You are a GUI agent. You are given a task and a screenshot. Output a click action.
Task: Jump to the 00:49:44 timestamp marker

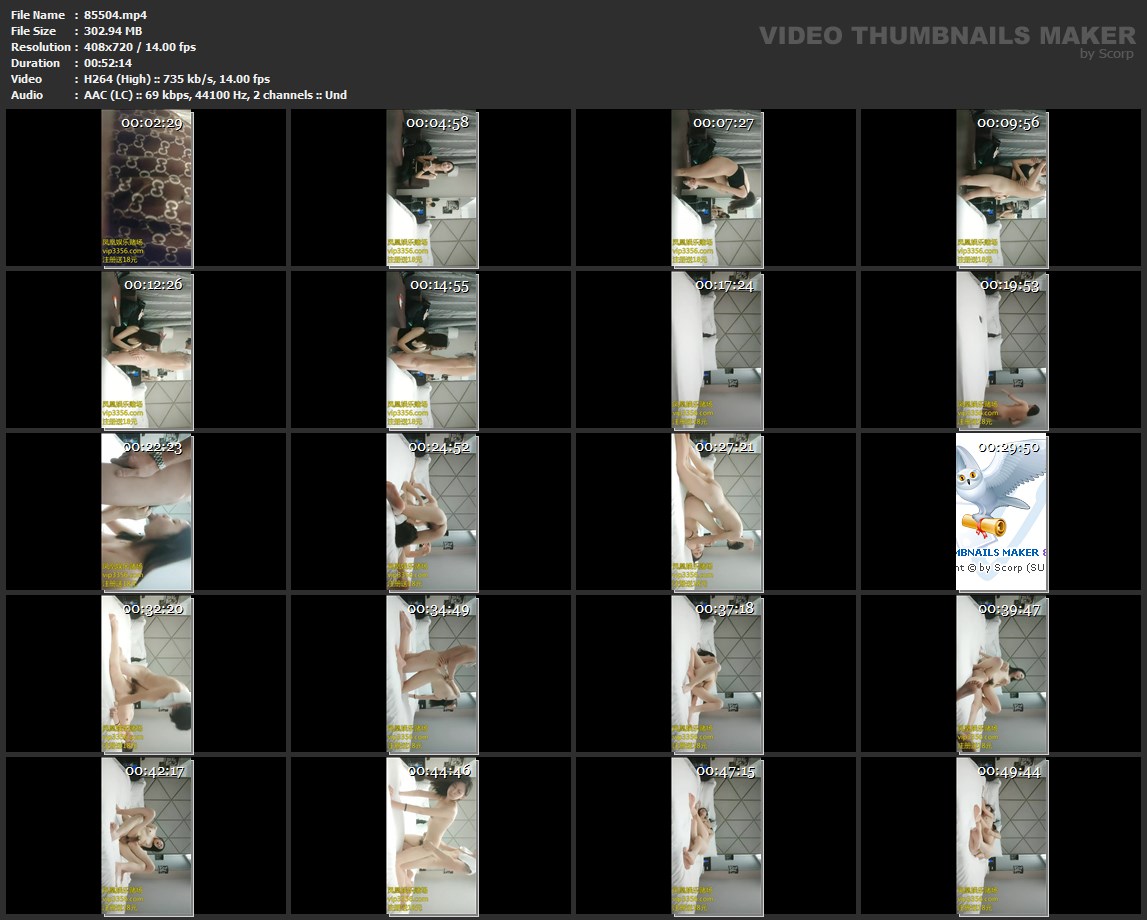click(1011, 771)
